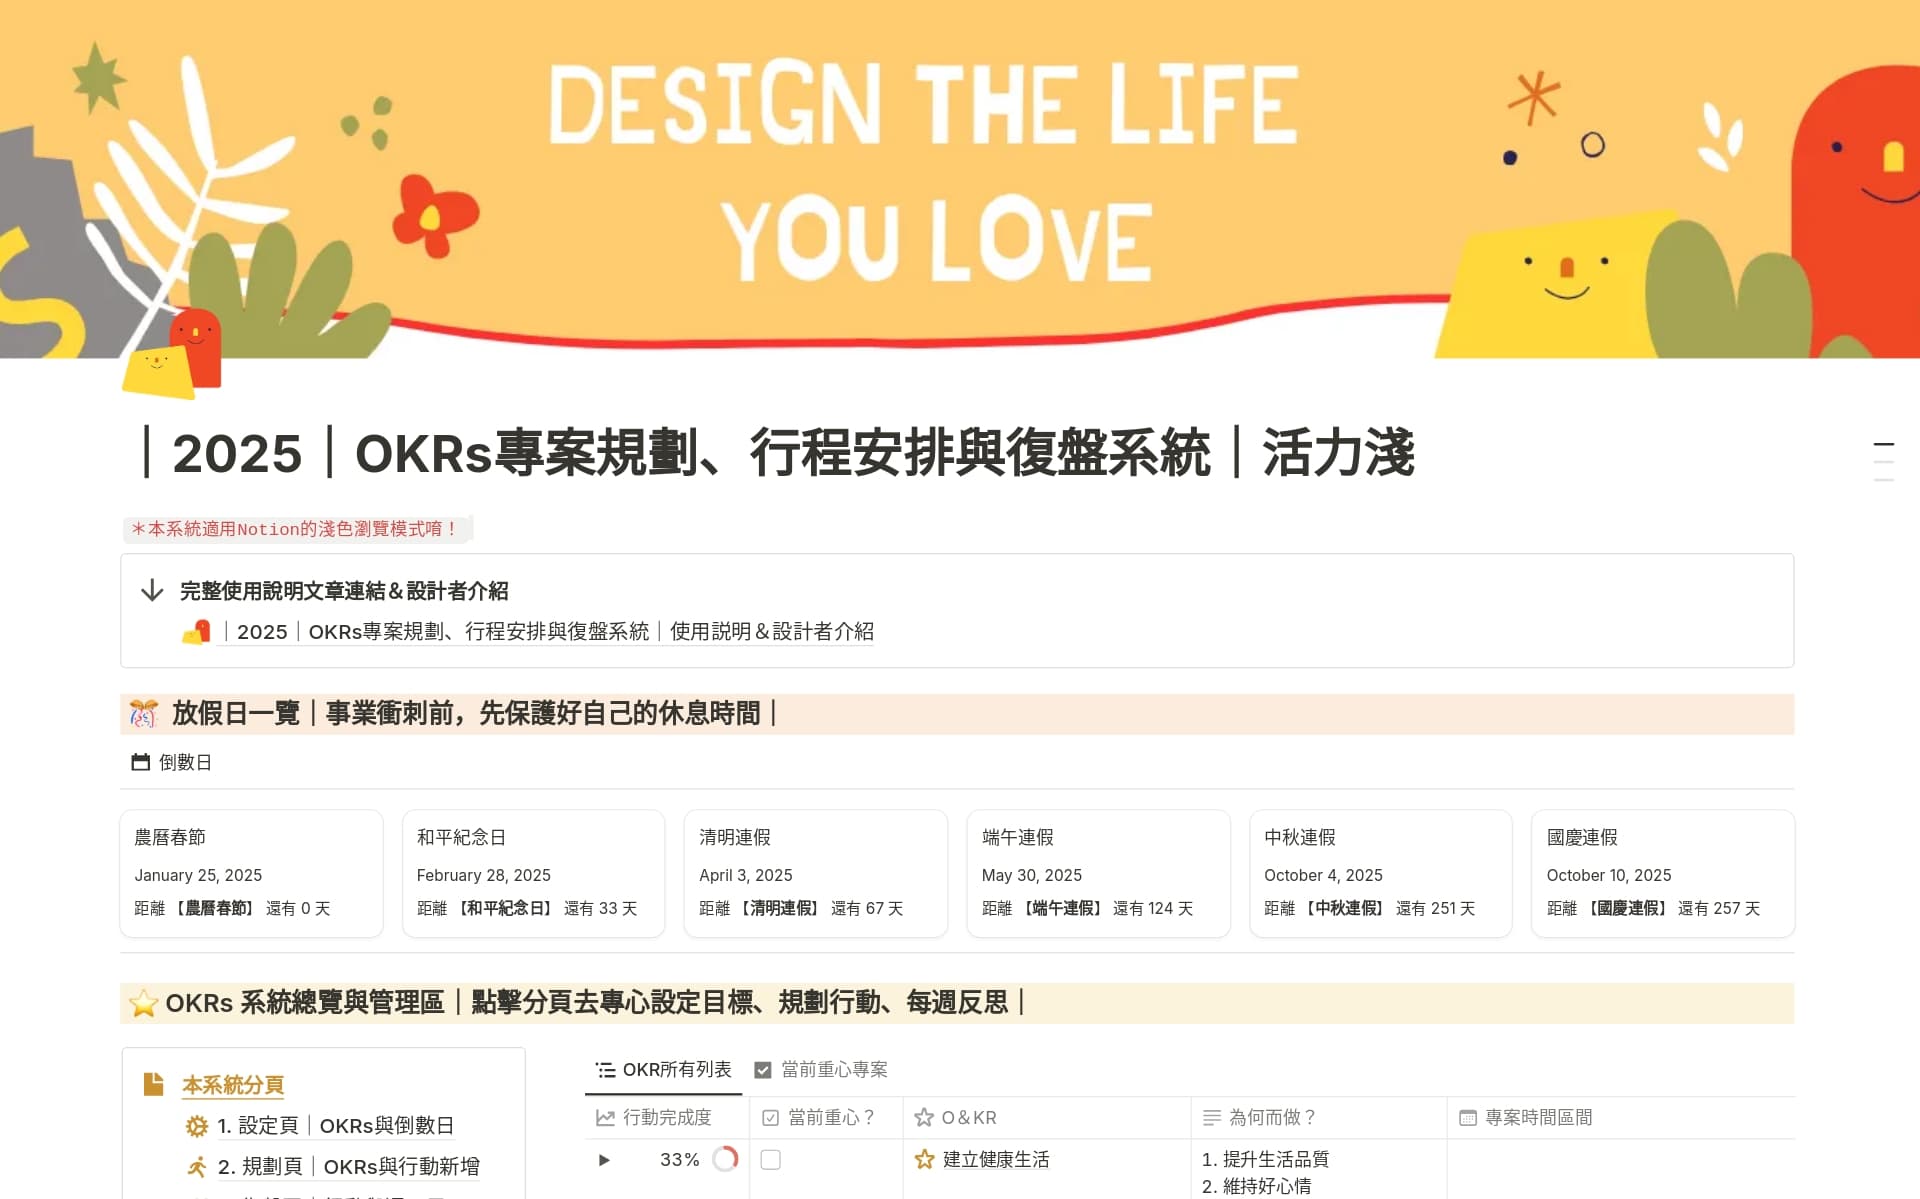Collapse the 完整使用說明文章連結 toggle arrow
The width and height of the screenshot is (1920, 1199).
tap(152, 591)
